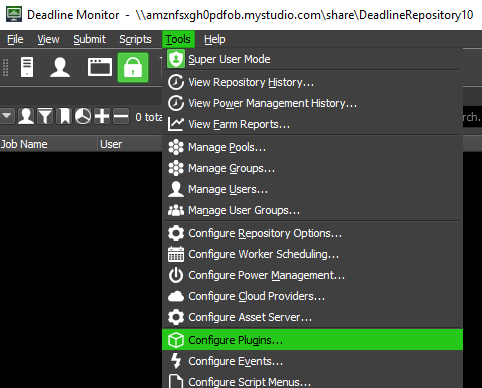Viewport: 482px width, 388px height.
Task: Click the pie chart icon
Action: tap(83, 117)
